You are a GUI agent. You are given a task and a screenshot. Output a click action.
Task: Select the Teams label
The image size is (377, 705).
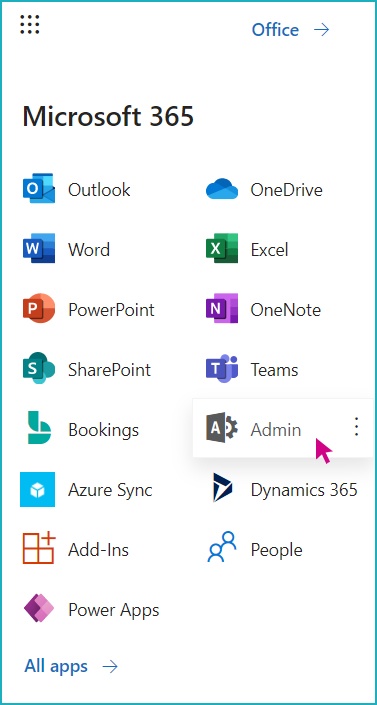tap(274, 370)
